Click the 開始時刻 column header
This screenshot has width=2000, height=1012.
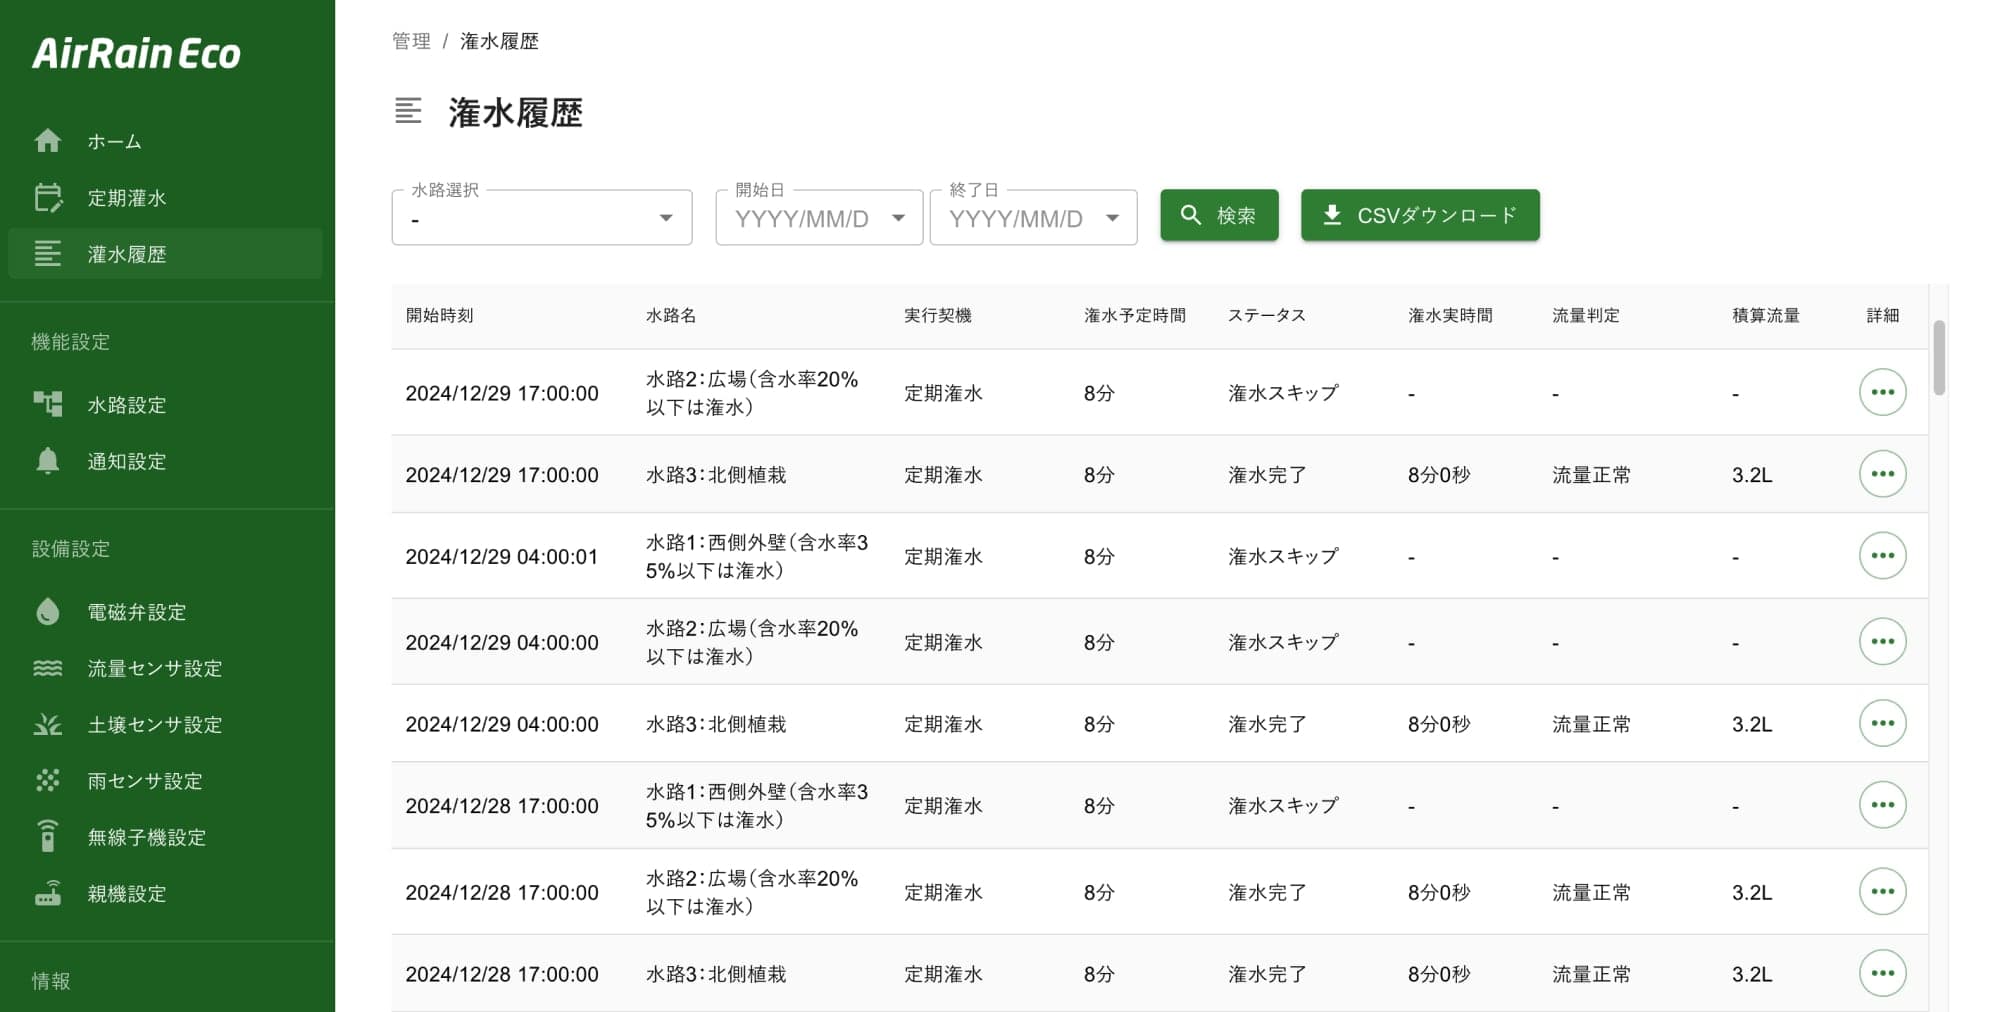[439, 316]
